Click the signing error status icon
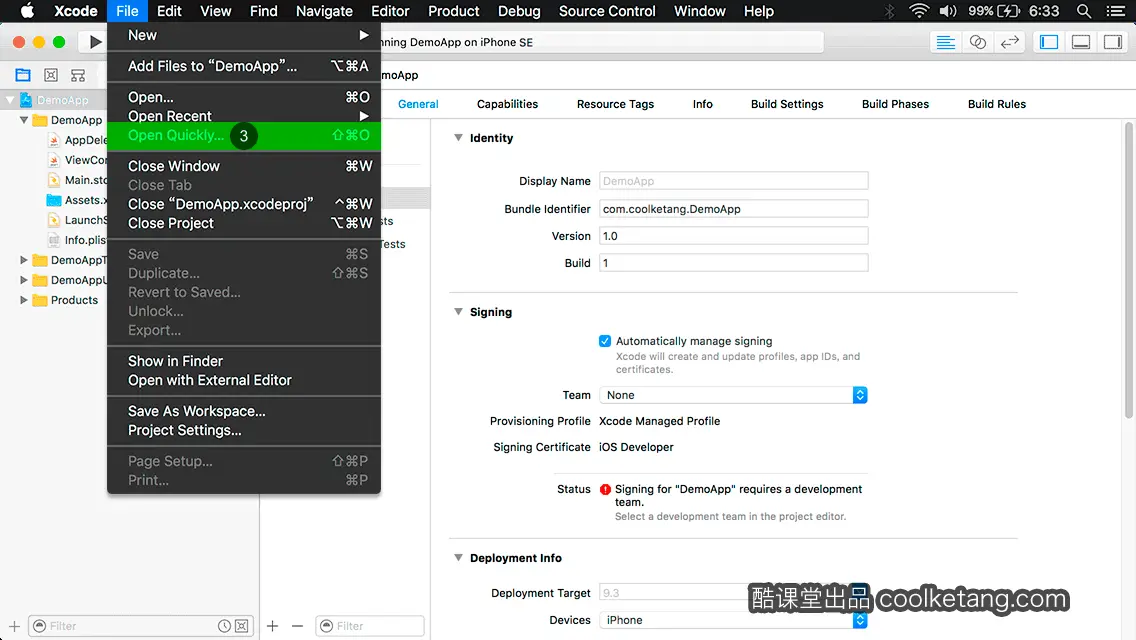This screenshot has width=1136, height=640. tap(606, 489)
